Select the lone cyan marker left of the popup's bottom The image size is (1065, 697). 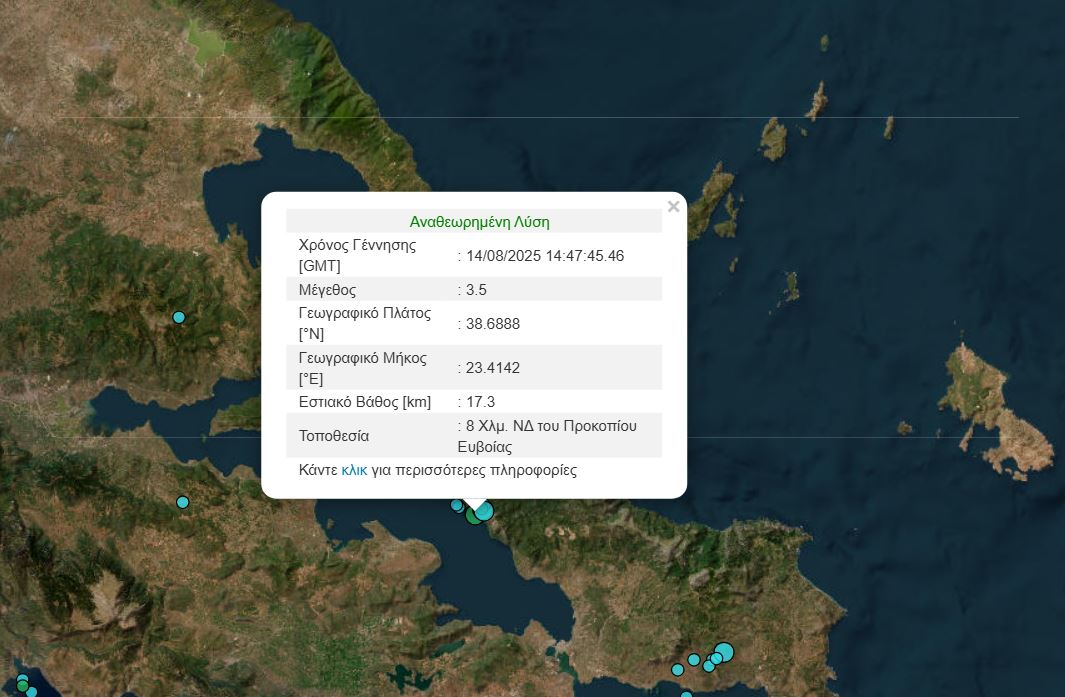(182, 502)
